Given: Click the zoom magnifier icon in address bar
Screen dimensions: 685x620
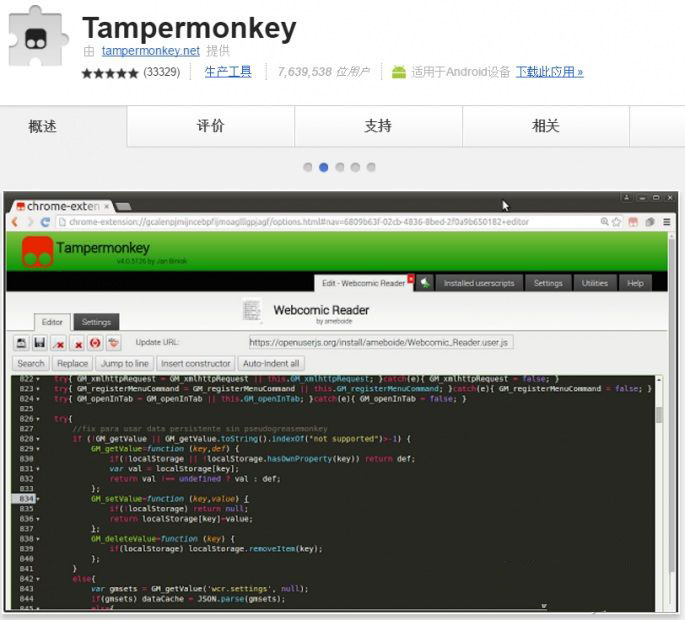Looking at the screenshot, I should pyautogui.click(x=604, y=222).
